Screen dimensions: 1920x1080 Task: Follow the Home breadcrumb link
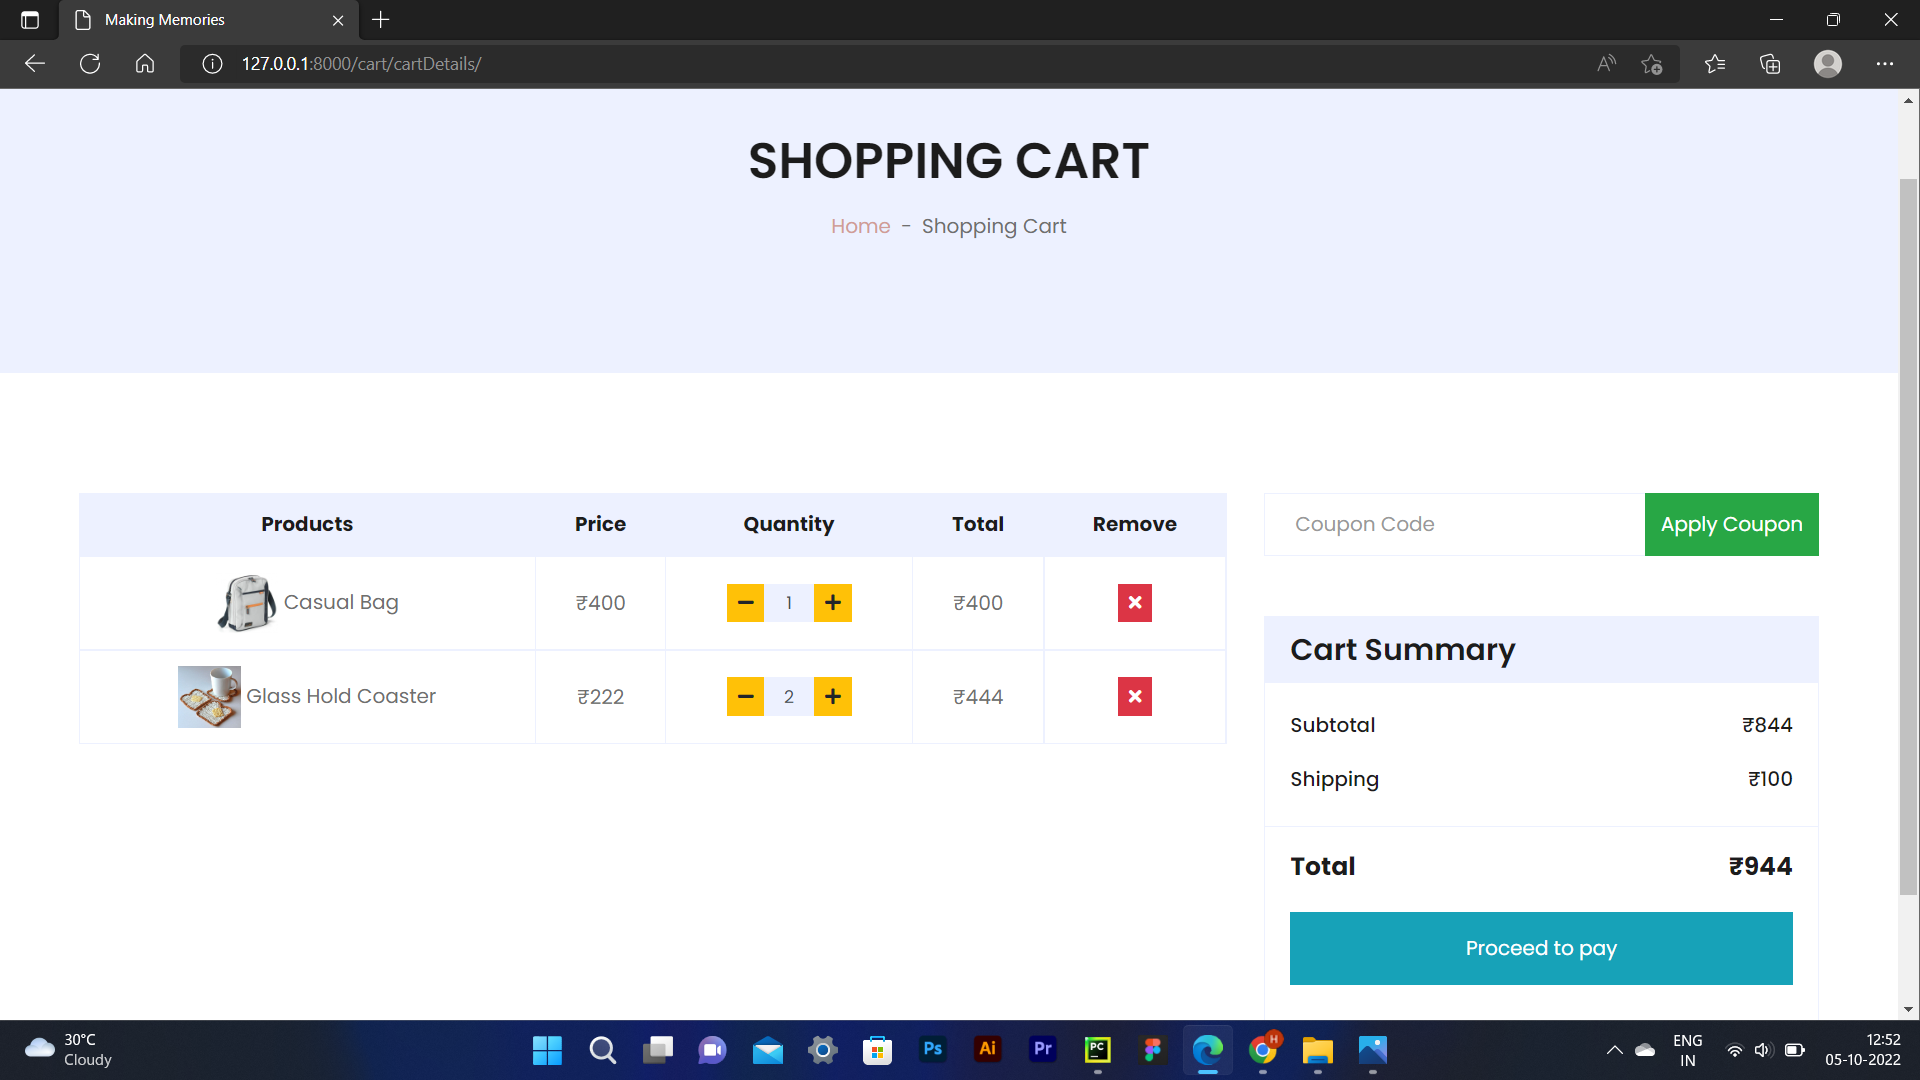pyautogui.click(x=860, y=226)
